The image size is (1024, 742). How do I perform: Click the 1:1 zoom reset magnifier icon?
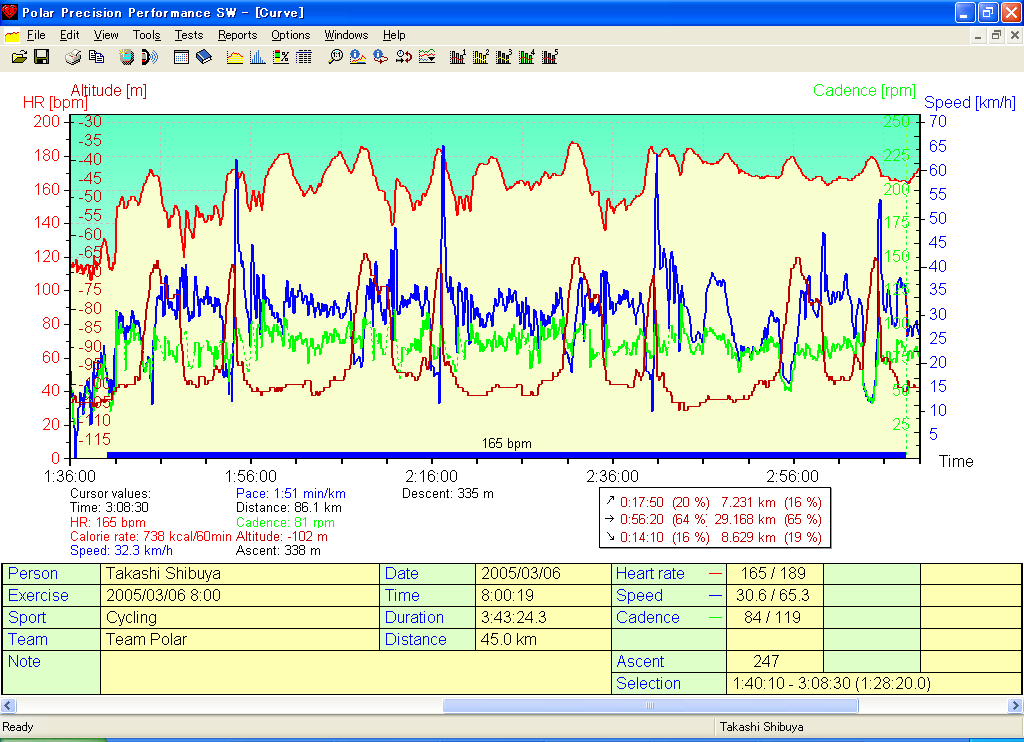click(336, 57)
